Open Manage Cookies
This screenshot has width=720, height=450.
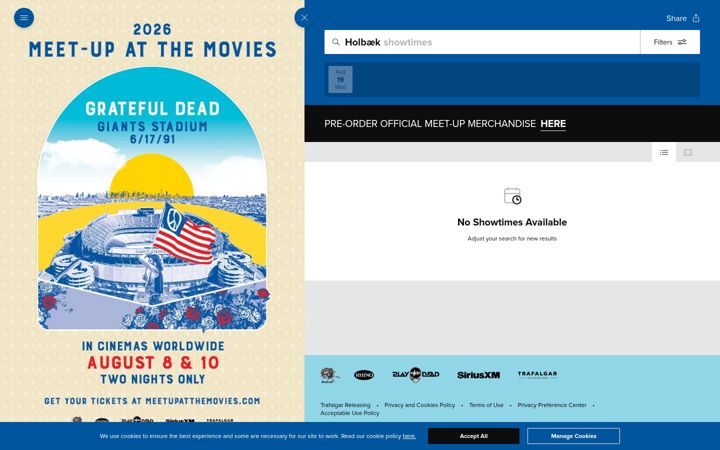(574, 436)
